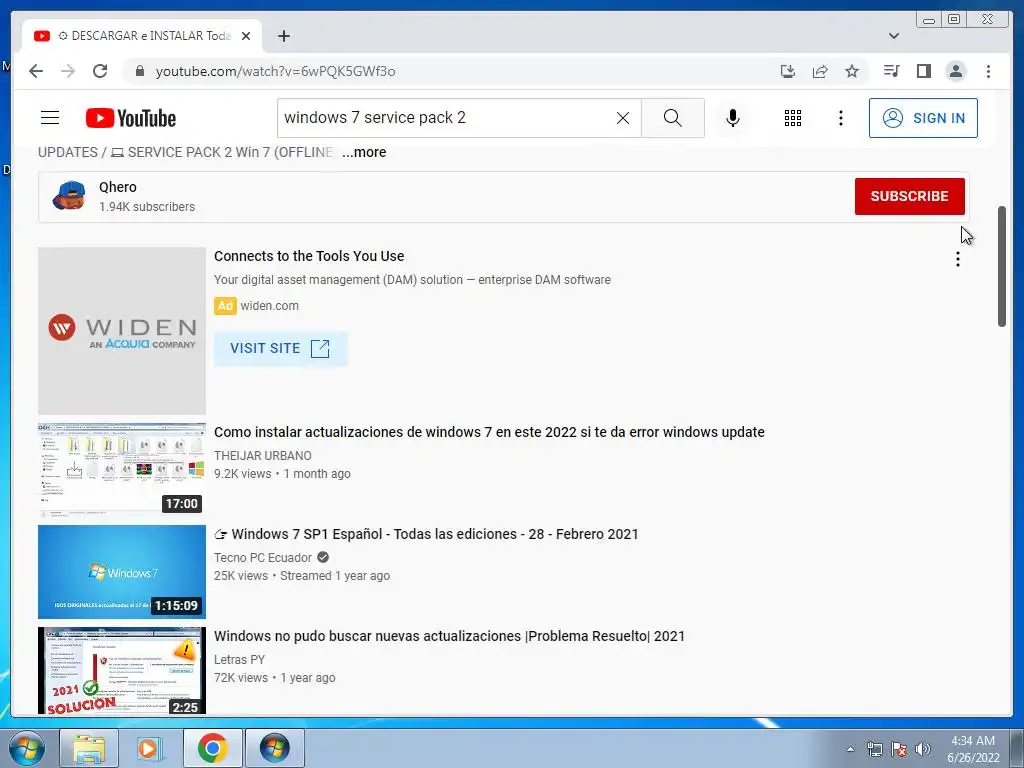View site info via padlock icon
Image resolution: width=1024 pixels, height=768 pixels.
pyautogui.click(x=139, y=71)
